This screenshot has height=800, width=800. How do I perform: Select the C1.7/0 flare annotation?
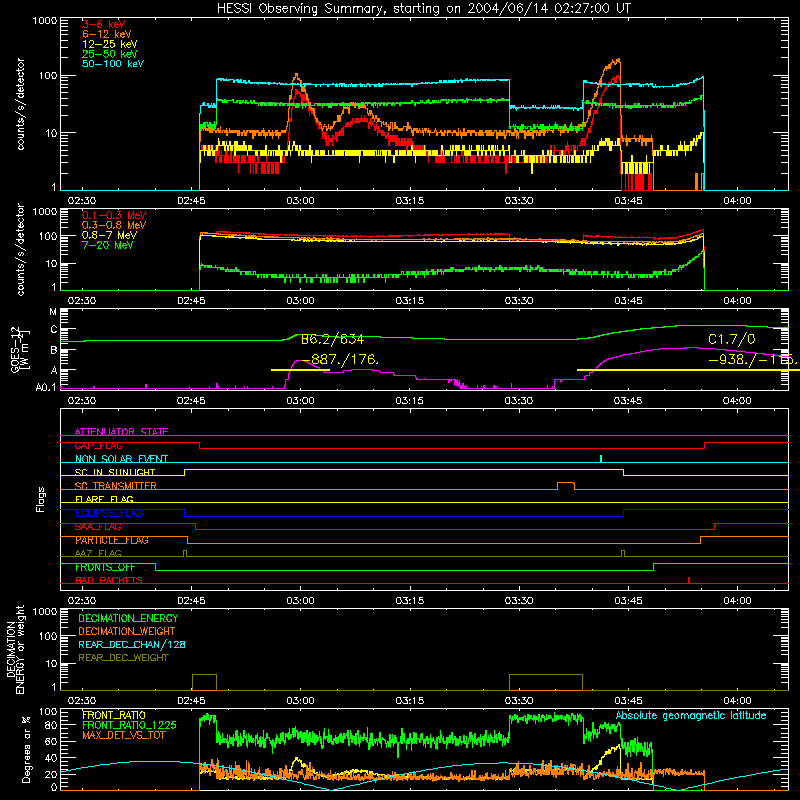click(732, 339)
